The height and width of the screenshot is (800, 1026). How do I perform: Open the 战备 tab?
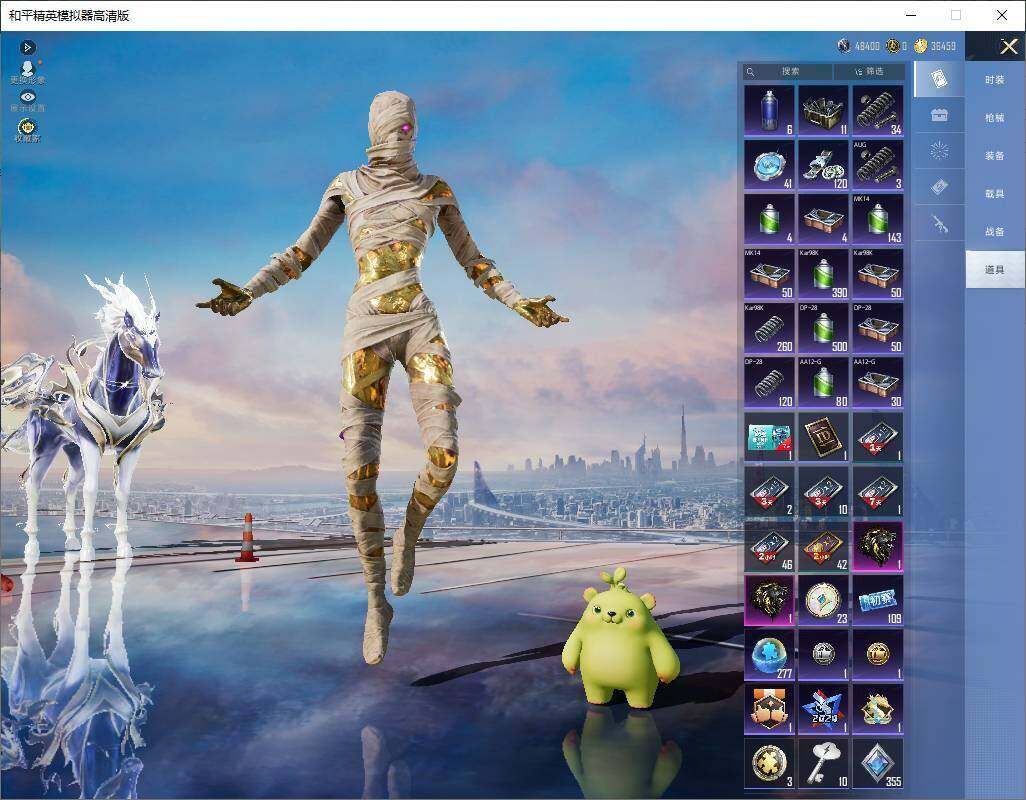[995, 232]
